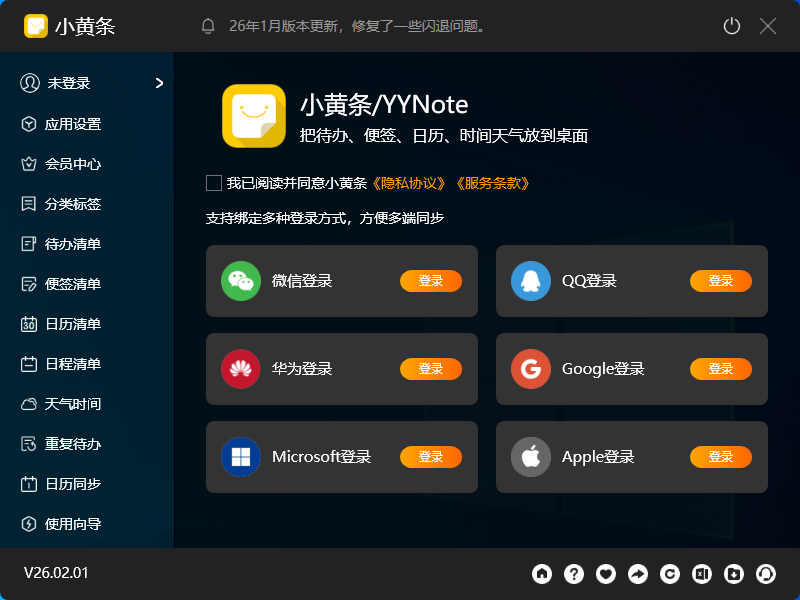The image size is (800, 600).
Task: Click the 会员中心 crown icon
Action: [30, 164]
